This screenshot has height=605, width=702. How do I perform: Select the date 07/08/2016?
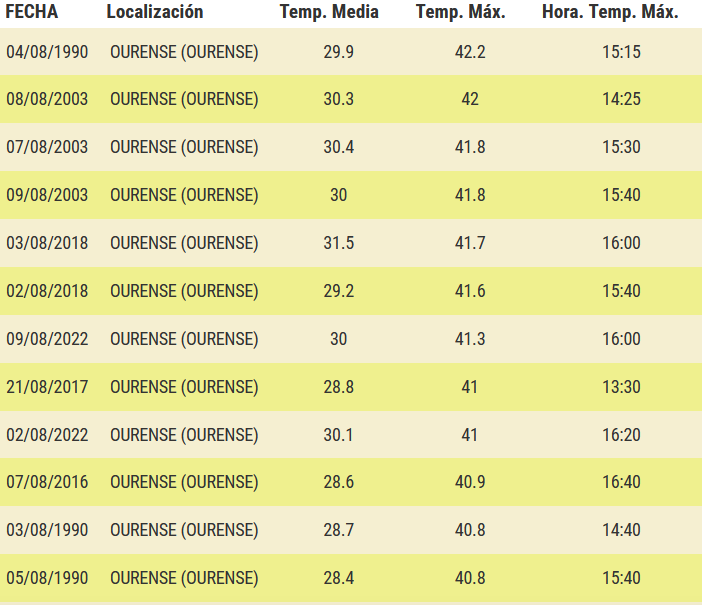(x=47, y=482)
